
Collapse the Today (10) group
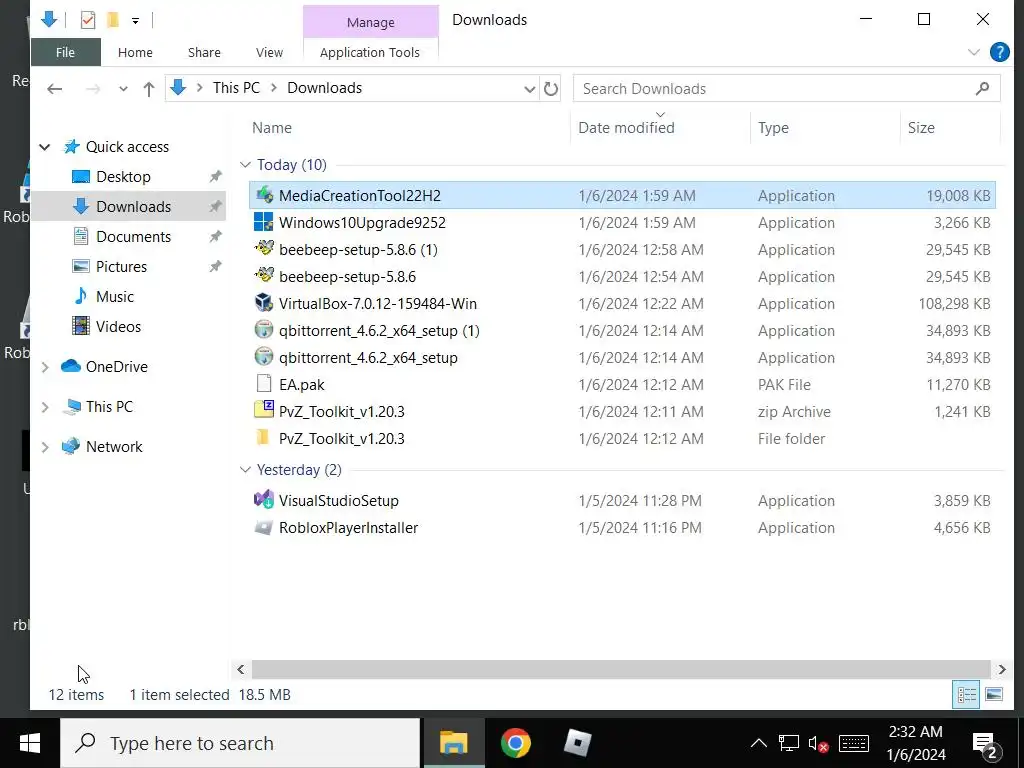[x=246, y=165]
